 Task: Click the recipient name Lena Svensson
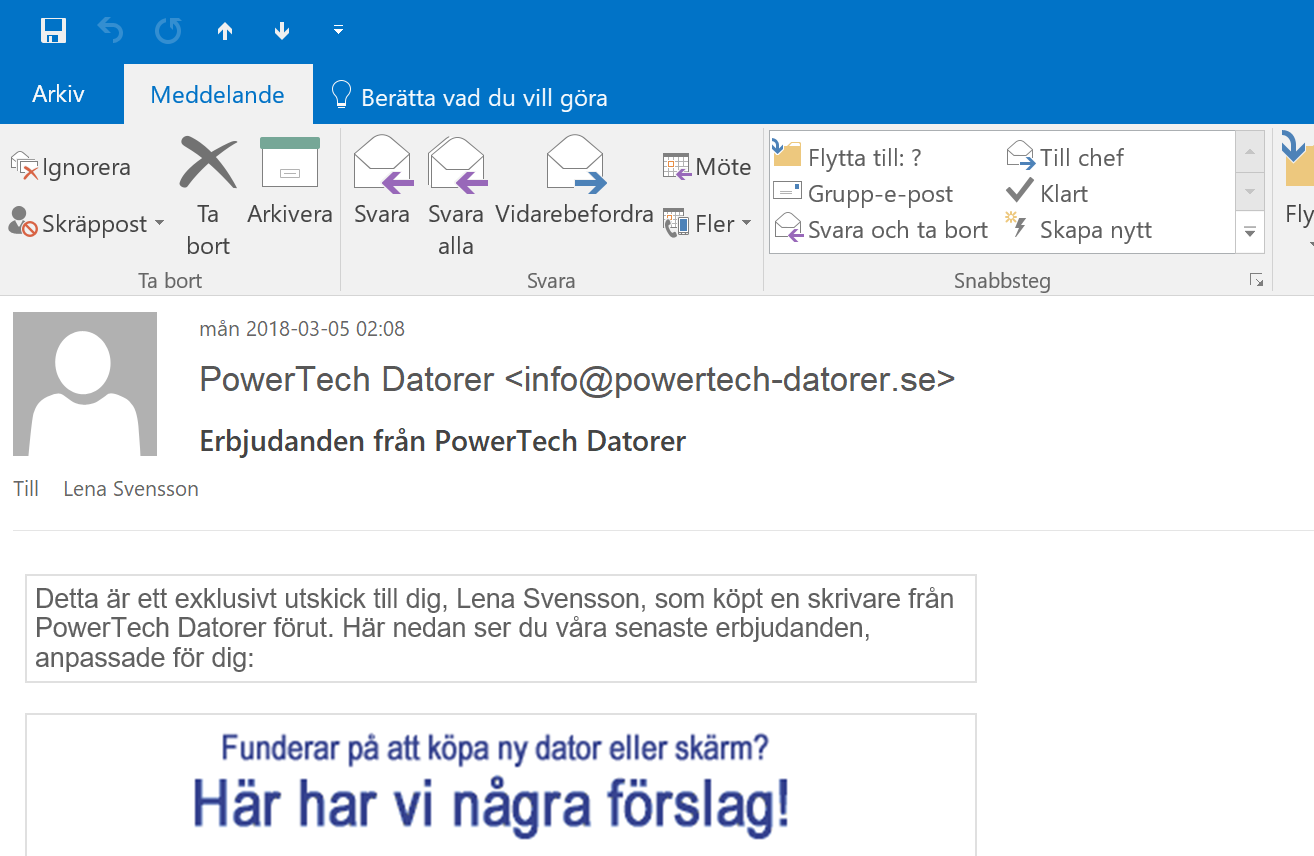(x=131, y=489)
